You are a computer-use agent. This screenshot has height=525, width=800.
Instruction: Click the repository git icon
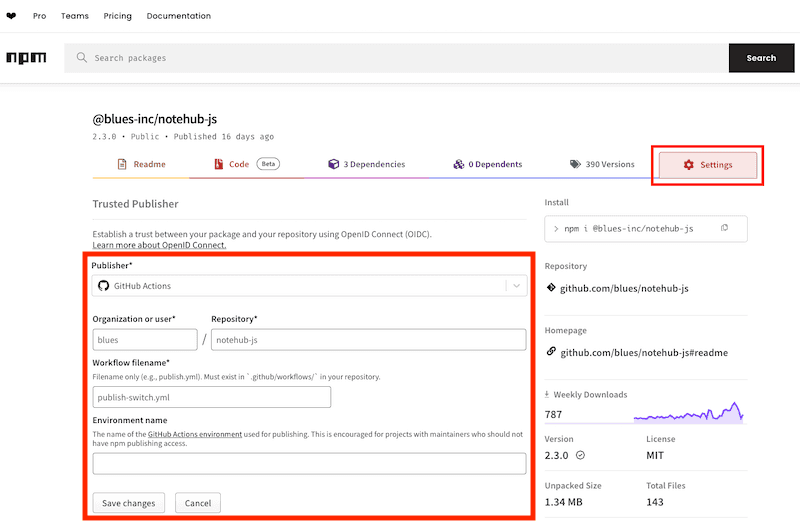coord(551,288)
